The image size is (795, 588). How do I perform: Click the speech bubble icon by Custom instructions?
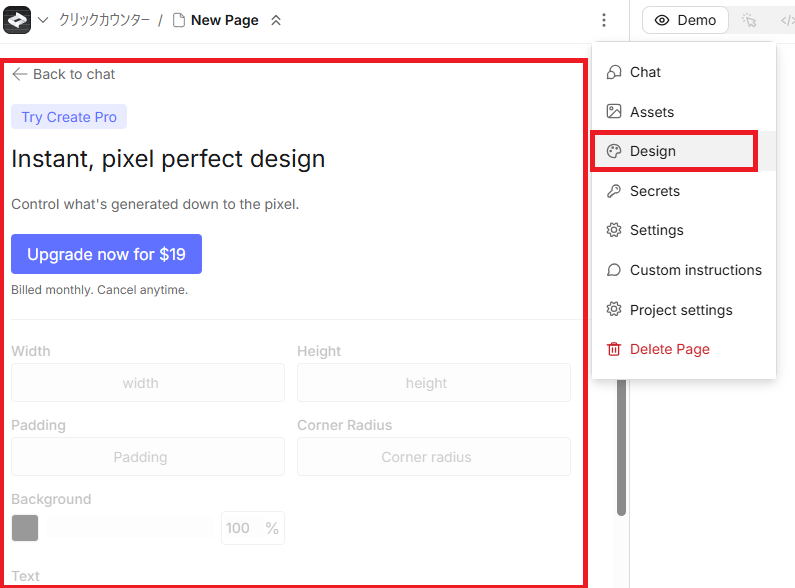tap(613, 270)
